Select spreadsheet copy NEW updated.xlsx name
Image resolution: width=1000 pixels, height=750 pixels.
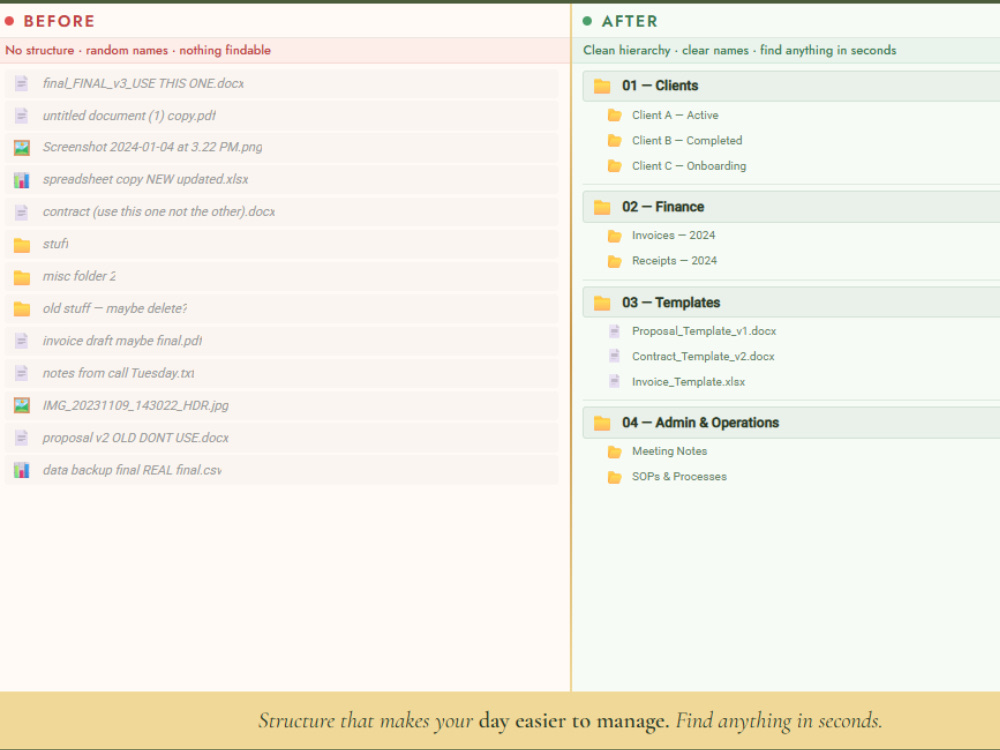click(x=145, y=180)
